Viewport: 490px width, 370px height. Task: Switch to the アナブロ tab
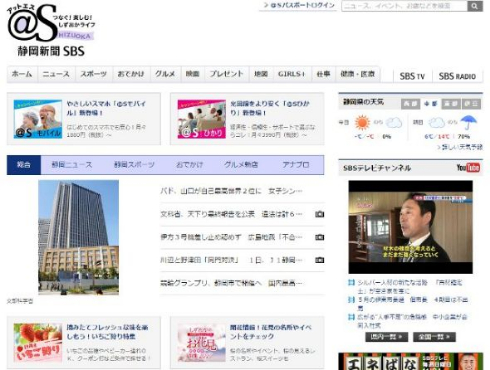[296, 165]
